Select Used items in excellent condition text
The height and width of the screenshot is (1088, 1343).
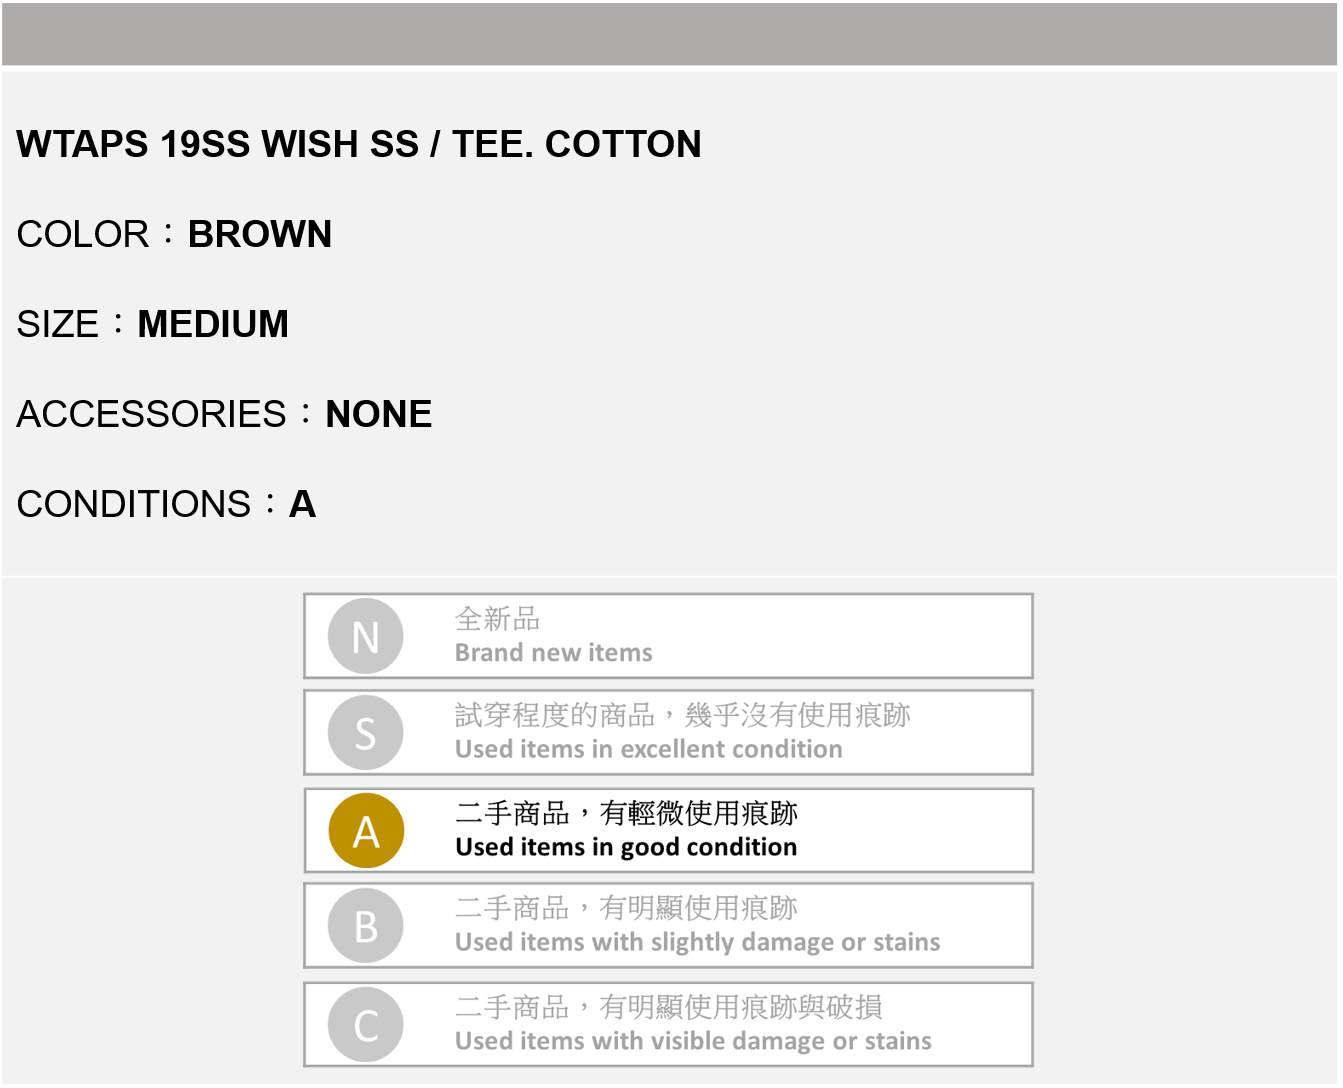coord(648,749)
